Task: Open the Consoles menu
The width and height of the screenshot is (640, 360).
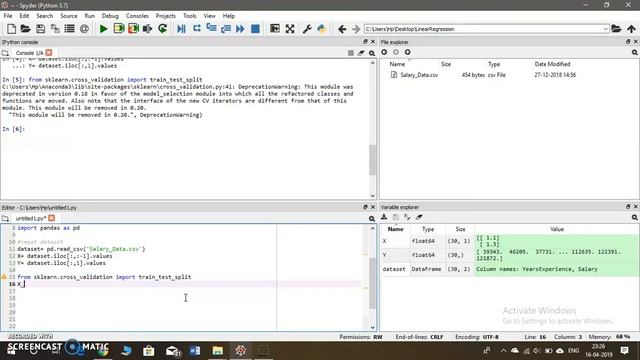Action: (137, 16)
